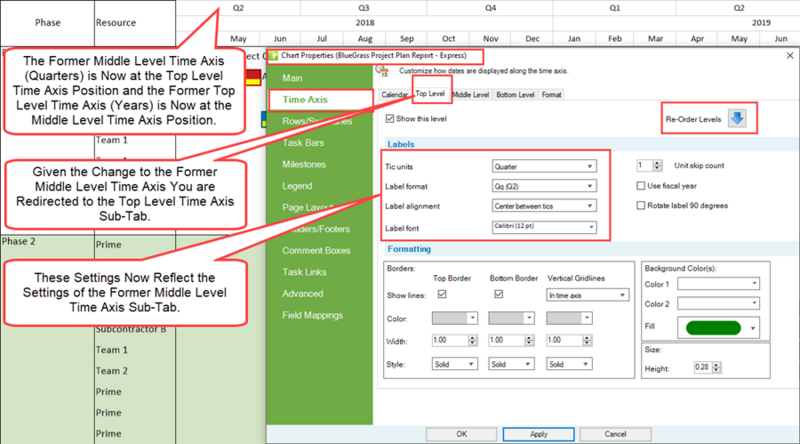Screen dimensions: 800x444
Task: Open the Label font dropdown
Action: coord(544,227)
